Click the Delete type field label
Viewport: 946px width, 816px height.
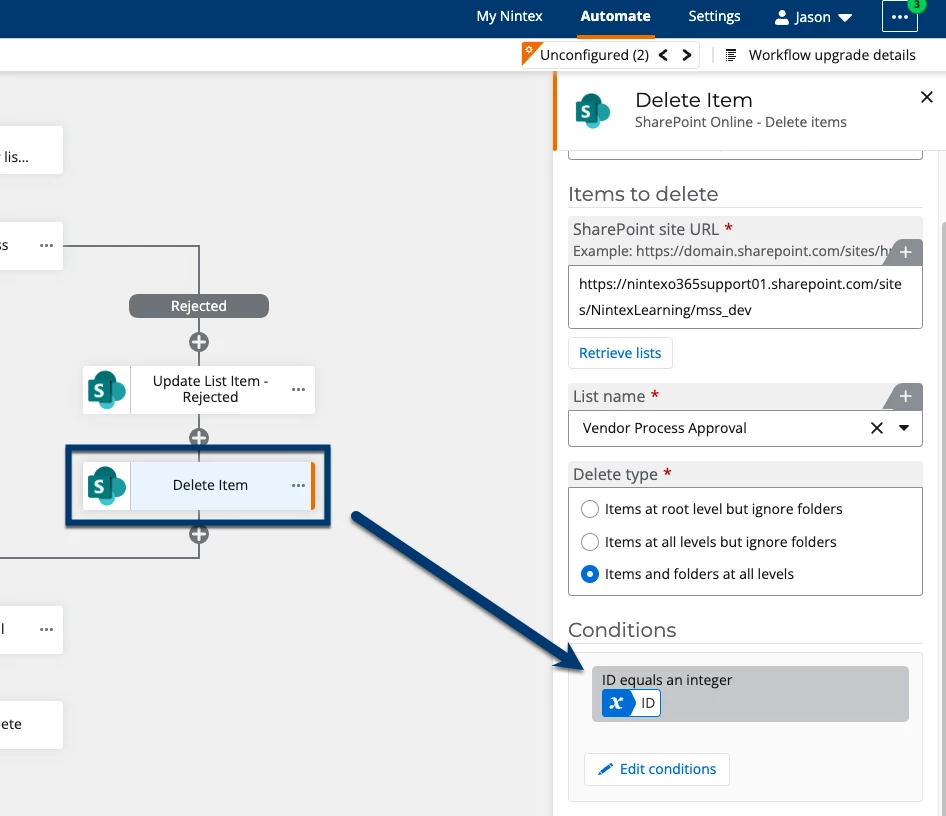pos(615,475)
